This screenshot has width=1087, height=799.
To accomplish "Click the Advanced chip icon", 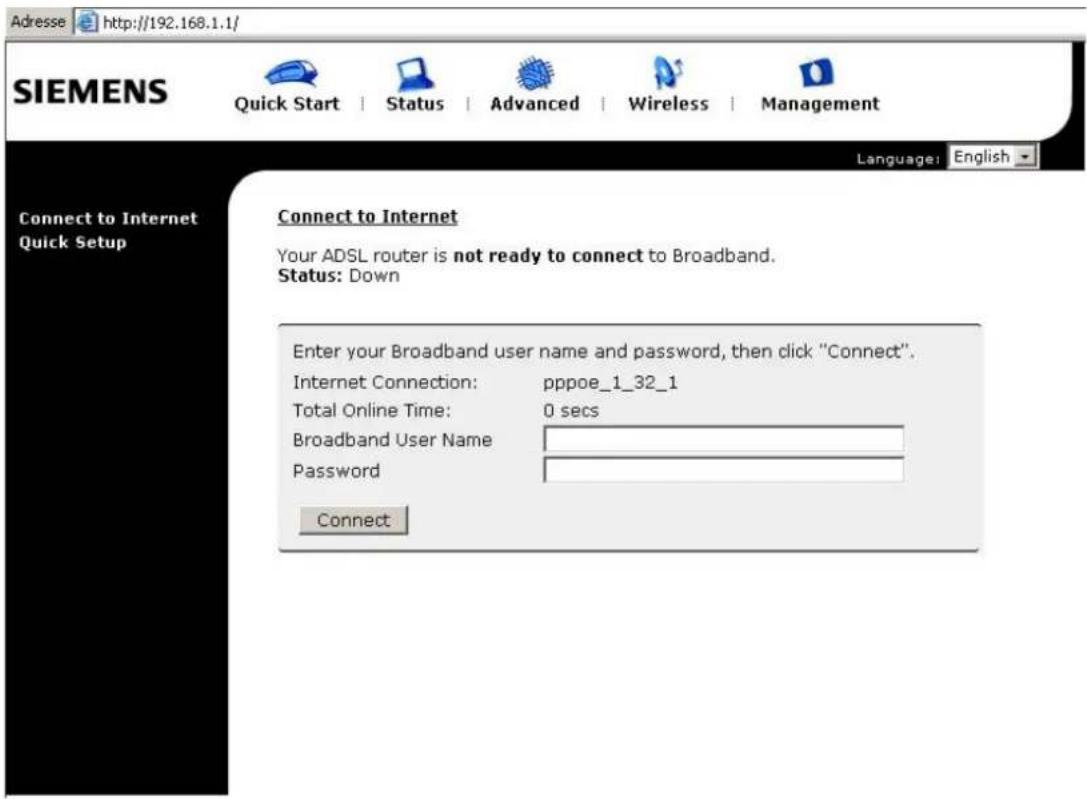I will tap(534, 73).
